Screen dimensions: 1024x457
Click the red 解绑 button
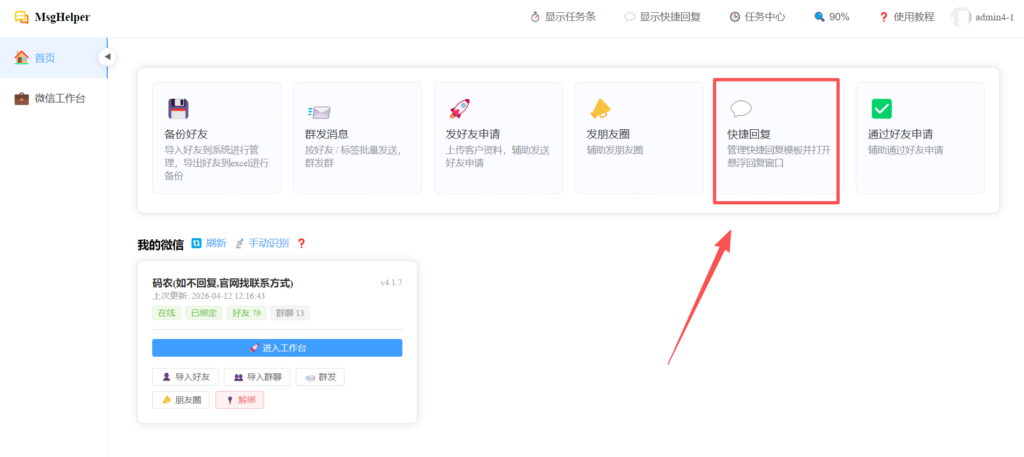pyautogui.click(x=239, y=400)
